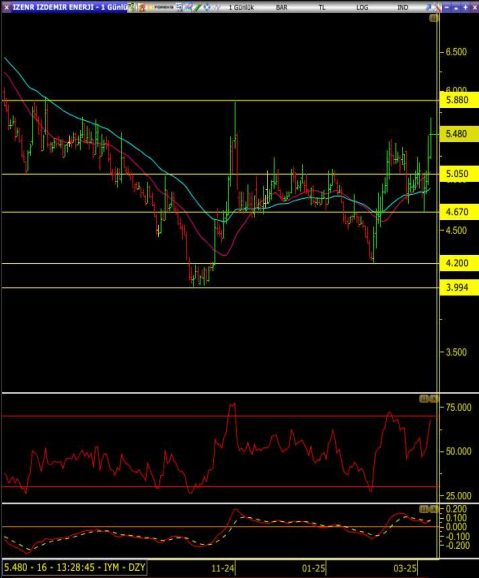Toggle the MACD panel settings button
This screenshot has height=578, width=479.
pos(424,509)
